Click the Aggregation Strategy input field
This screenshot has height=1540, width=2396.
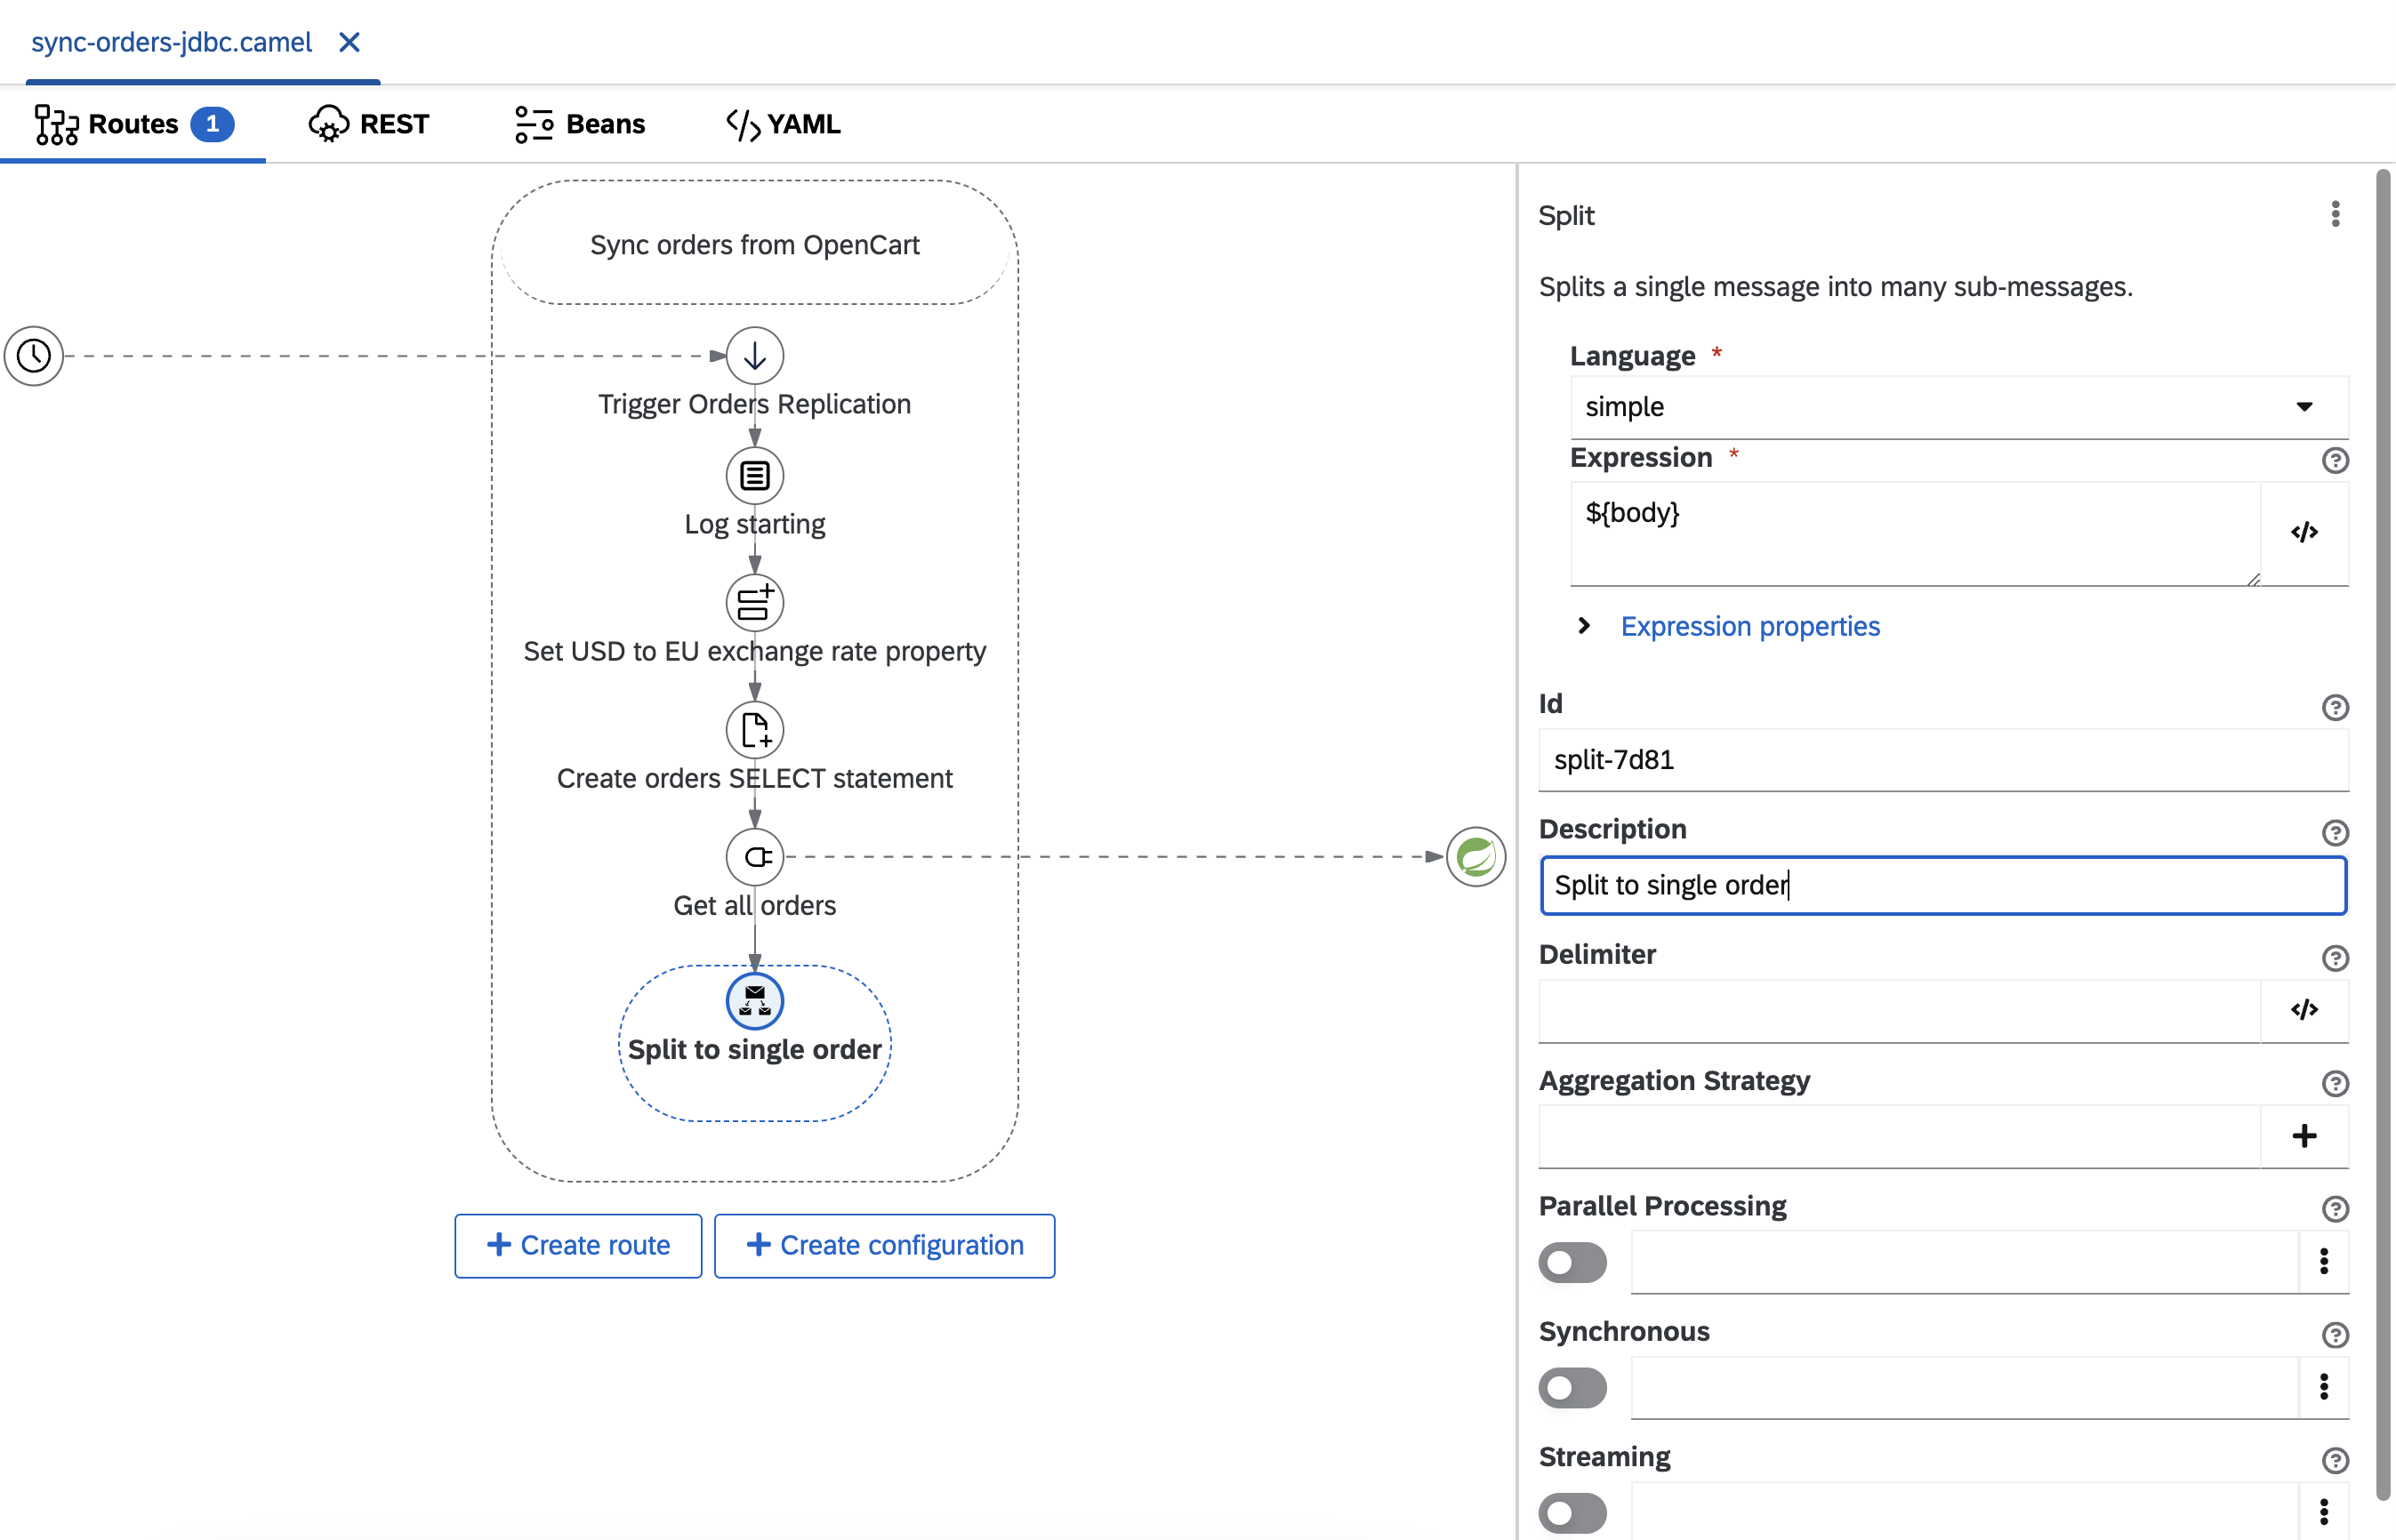pos(1898,1135)
